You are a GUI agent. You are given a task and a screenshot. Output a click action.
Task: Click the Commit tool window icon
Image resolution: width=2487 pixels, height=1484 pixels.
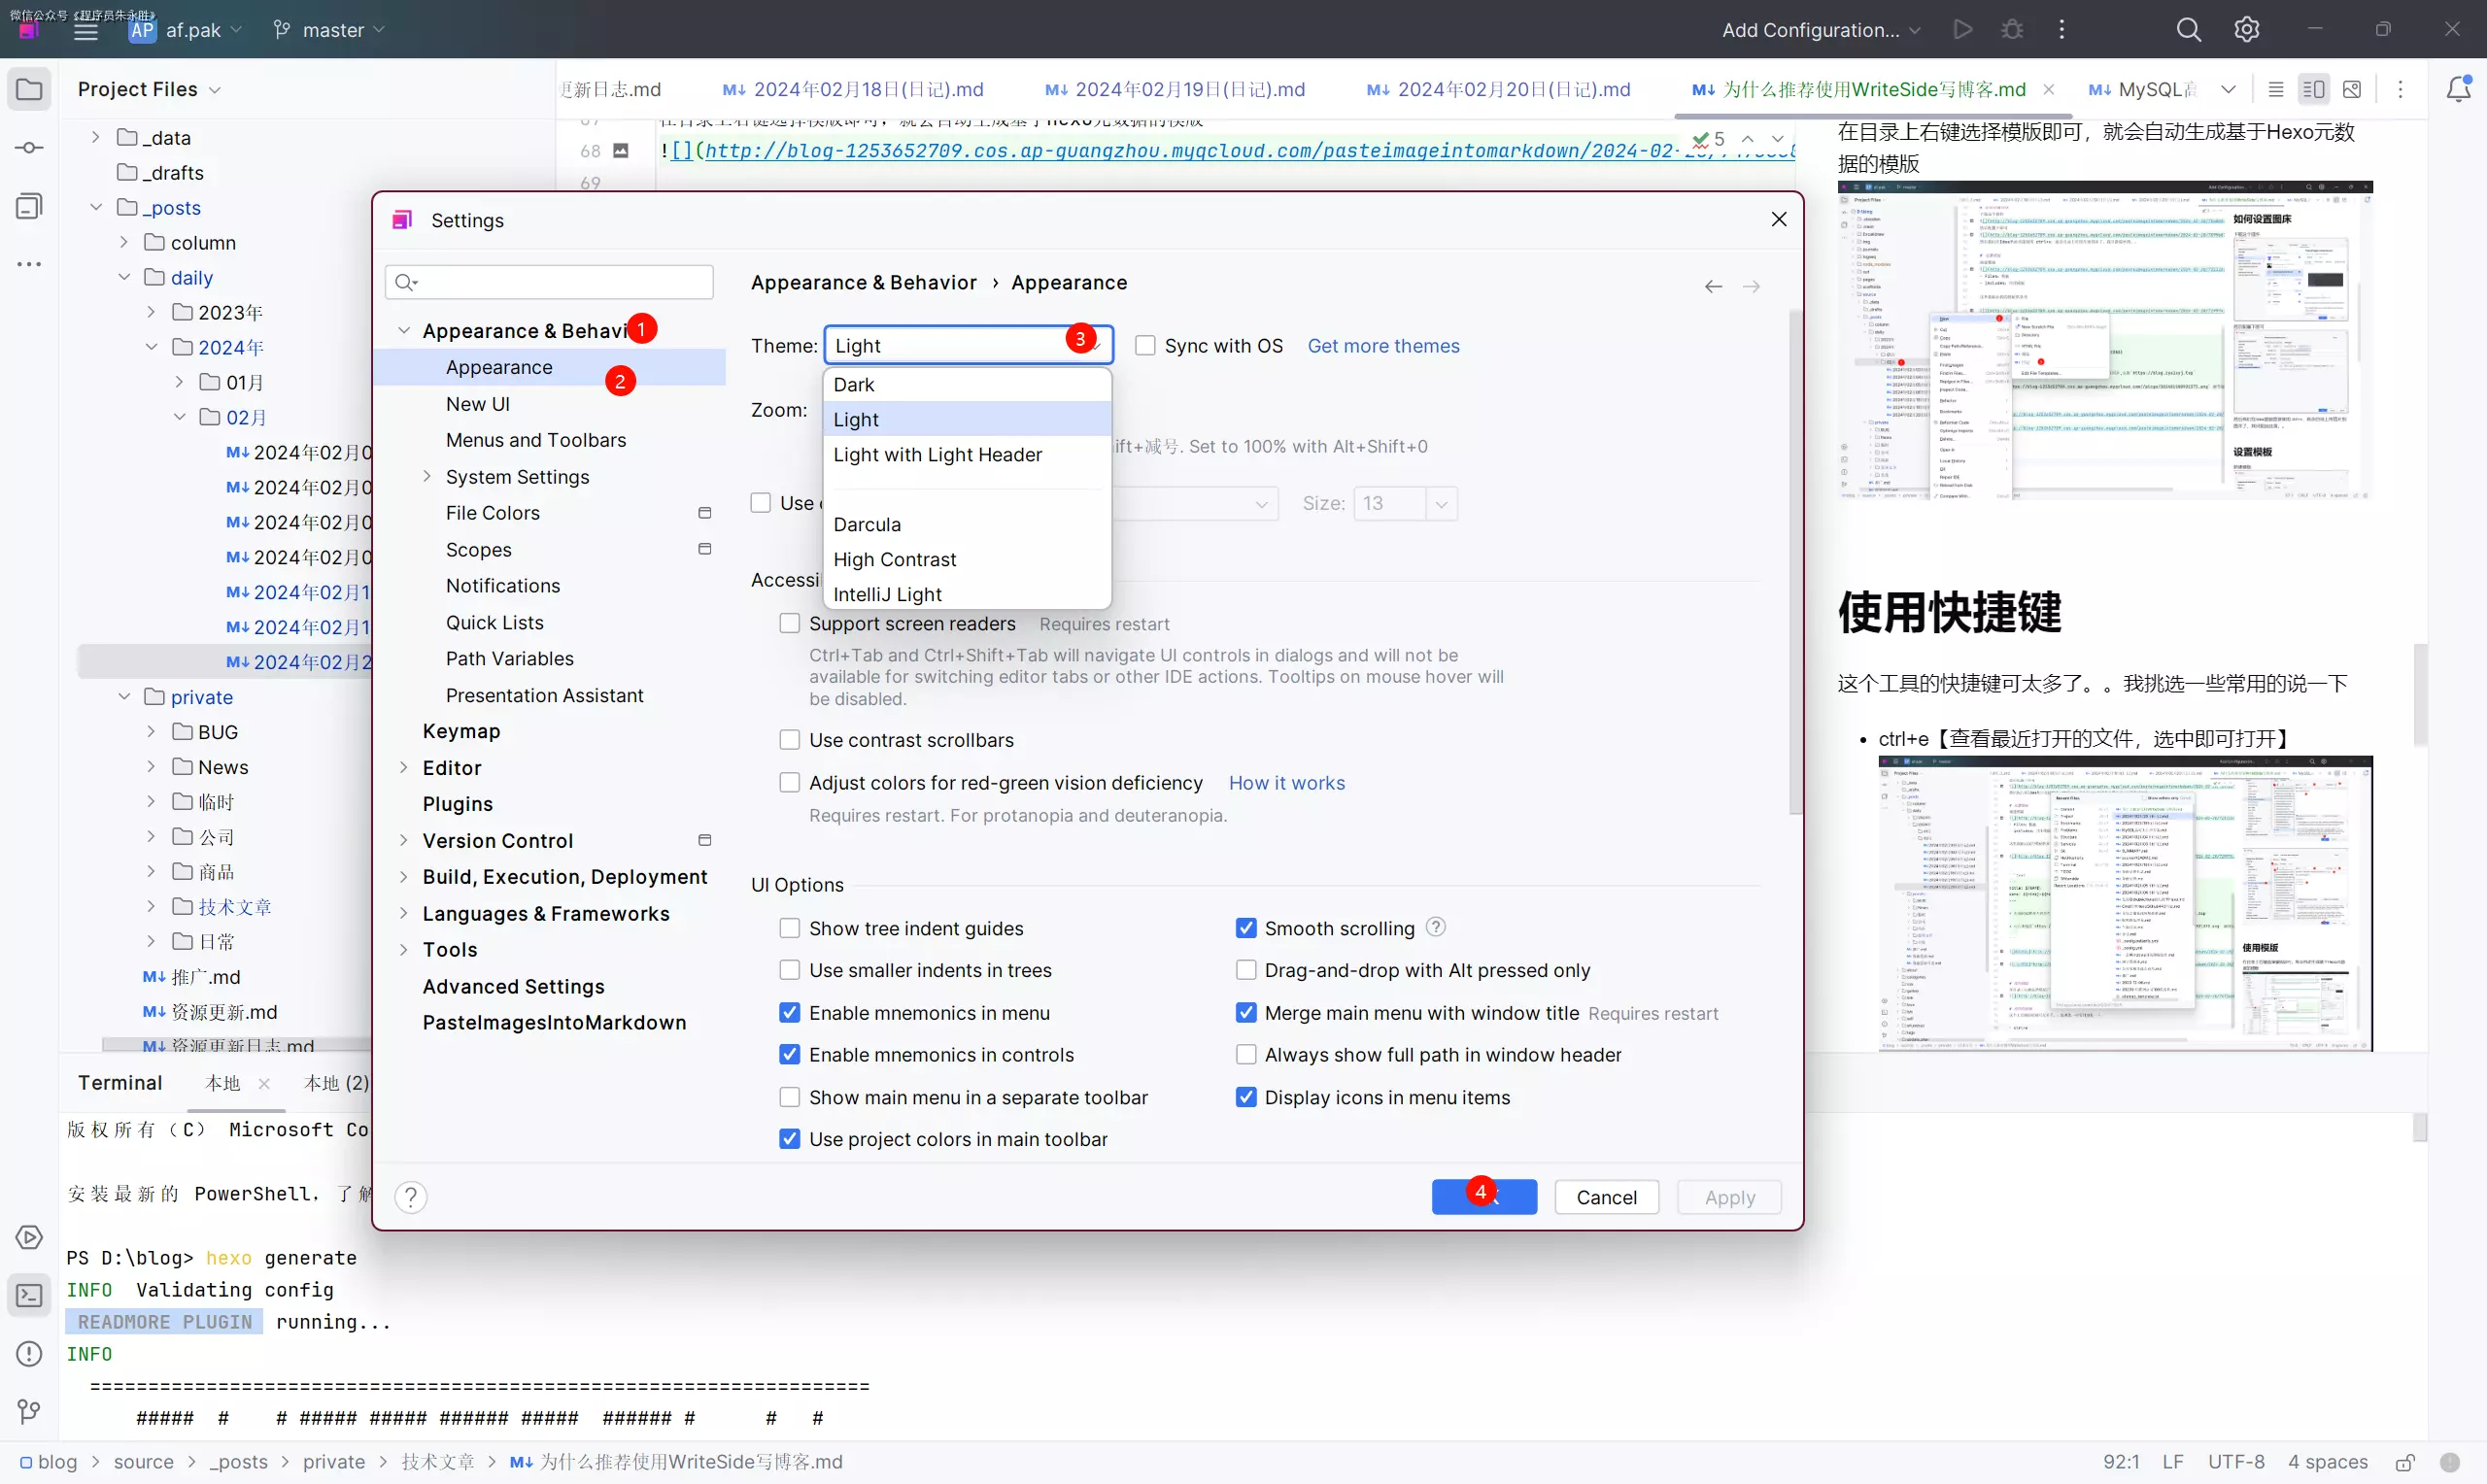29,148
